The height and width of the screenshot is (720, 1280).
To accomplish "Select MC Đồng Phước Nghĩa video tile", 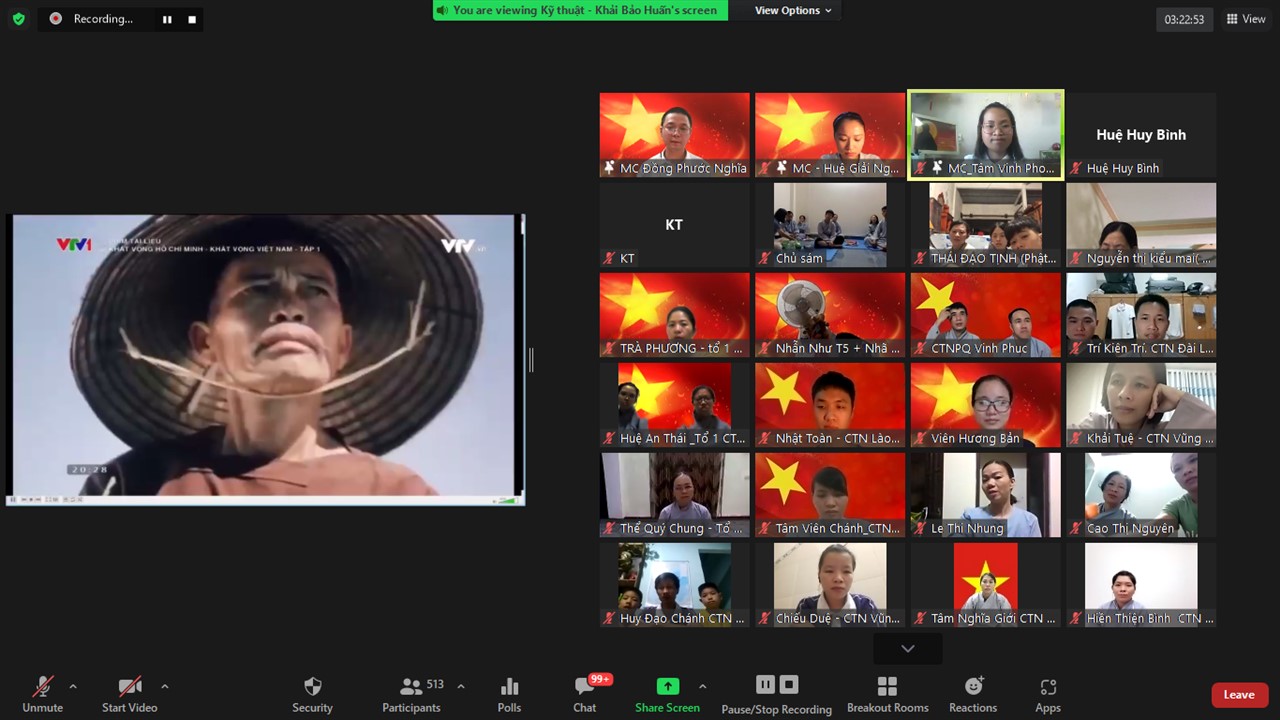I will [x=675, y=135].
